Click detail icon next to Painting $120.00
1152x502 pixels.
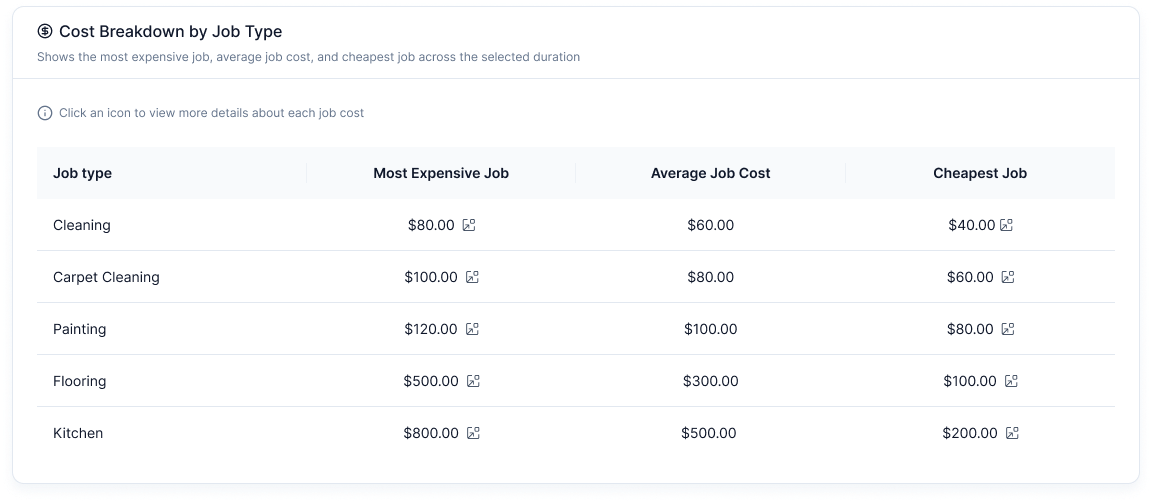pos(472,329)
